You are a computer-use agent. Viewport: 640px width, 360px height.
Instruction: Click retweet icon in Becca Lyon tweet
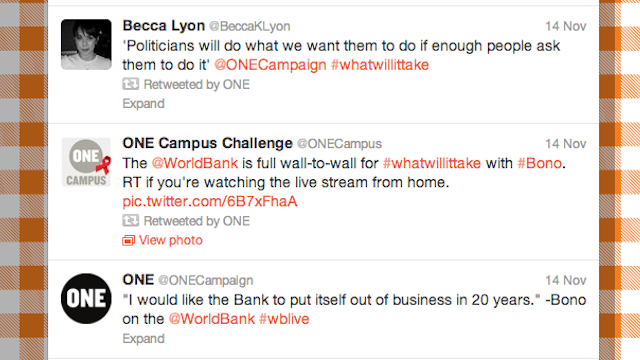131,84
